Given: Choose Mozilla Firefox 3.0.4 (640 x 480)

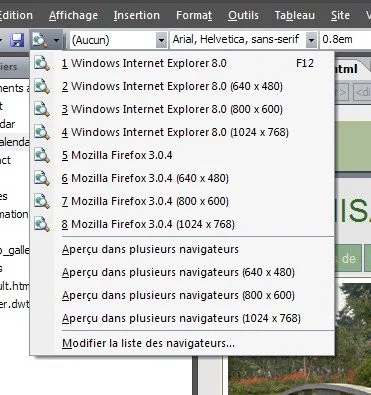Looking at the screenshot, I should pyautogui.click(x=182, y=178).
